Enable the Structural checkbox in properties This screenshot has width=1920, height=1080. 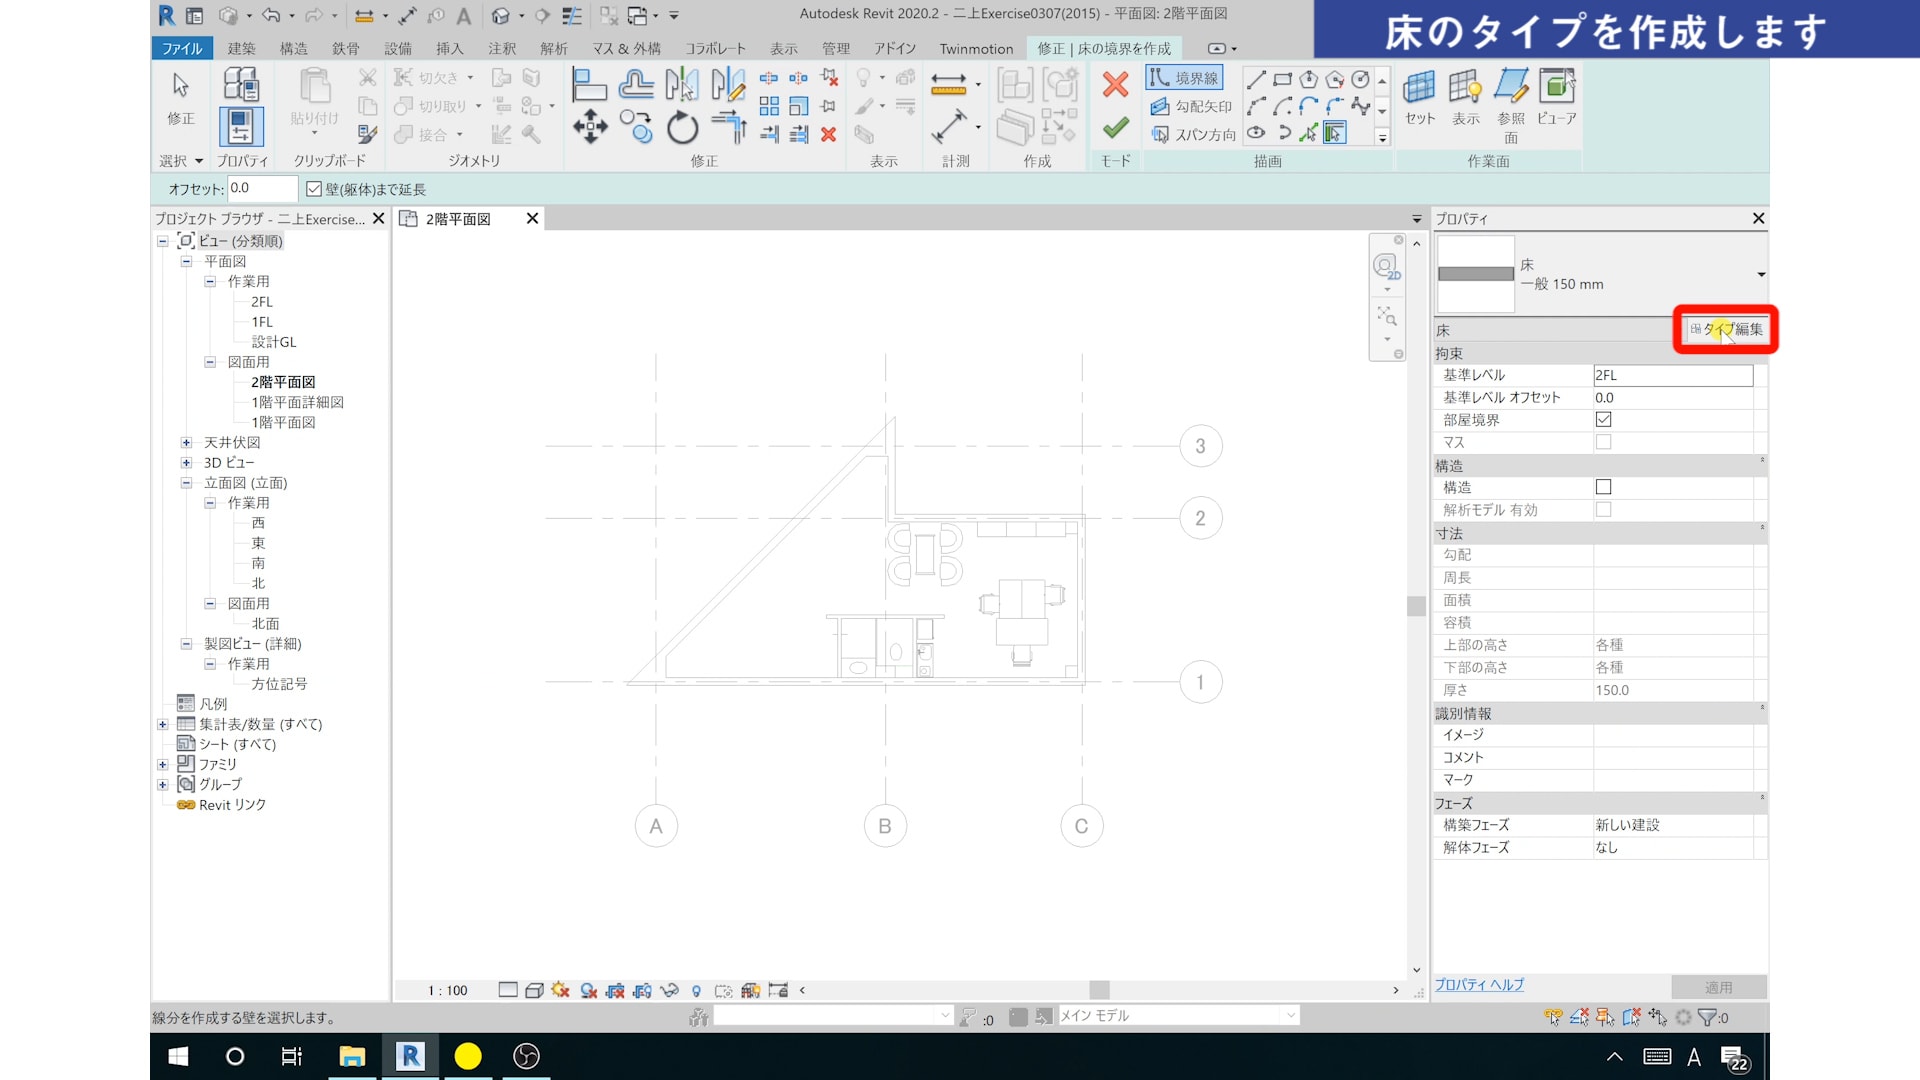pos(1603,487)
